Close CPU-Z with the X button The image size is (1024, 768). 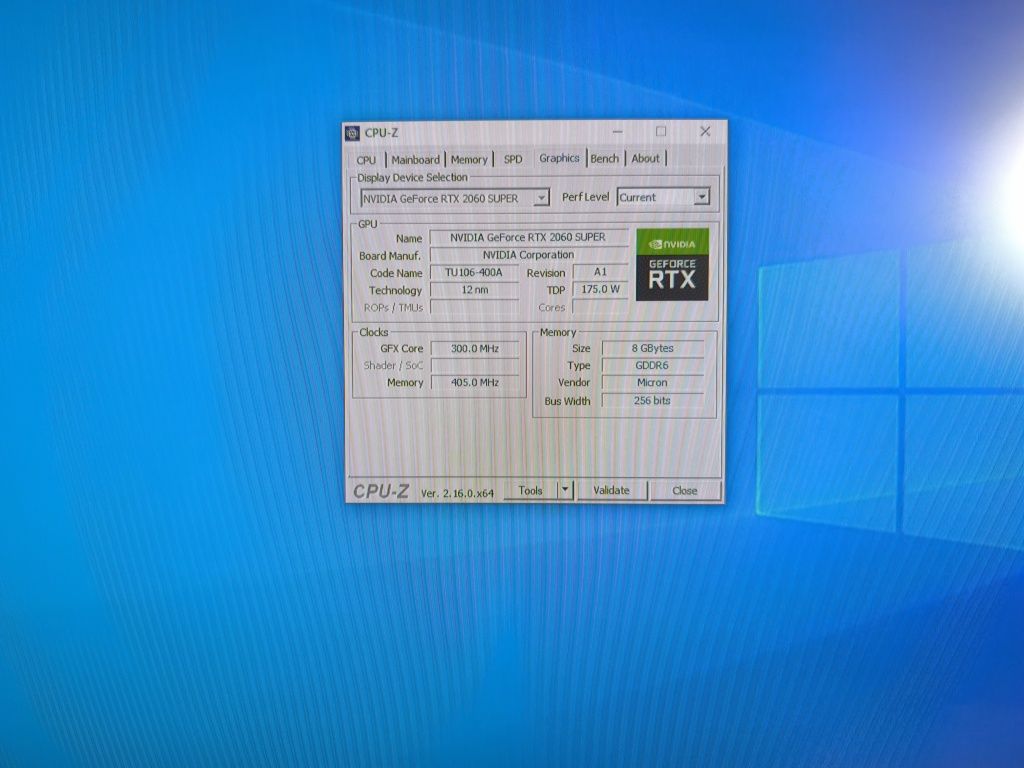[705, 132]
